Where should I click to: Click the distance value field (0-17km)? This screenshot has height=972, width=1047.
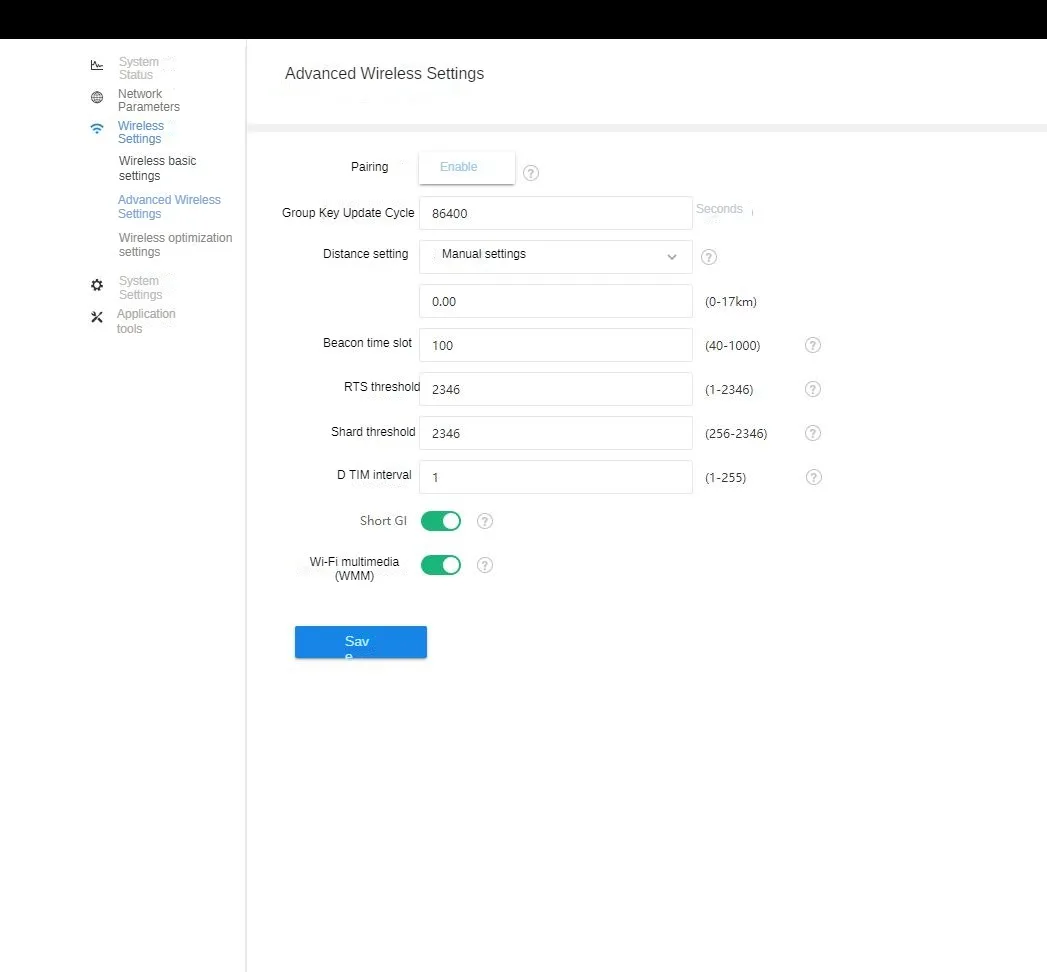click(555, 301)
